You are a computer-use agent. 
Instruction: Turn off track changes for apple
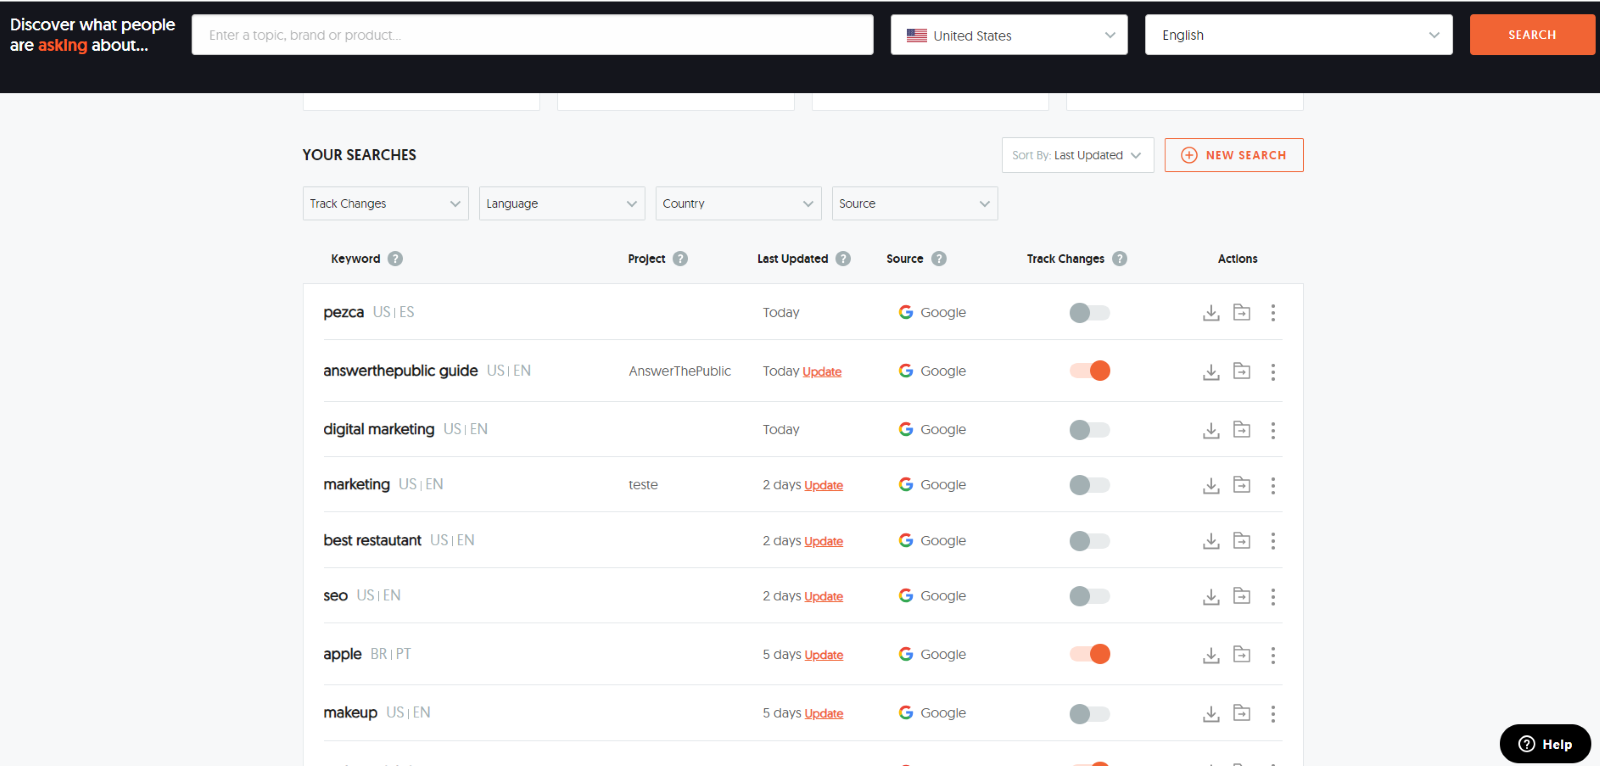(1090, 654)
